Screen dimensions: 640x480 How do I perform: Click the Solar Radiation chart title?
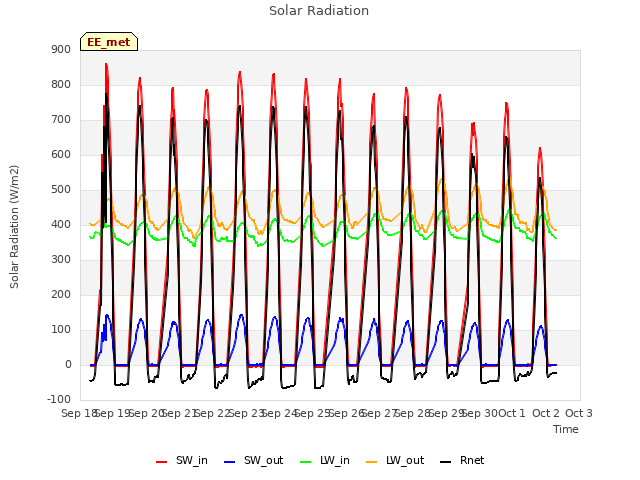(x=319, y=11)
